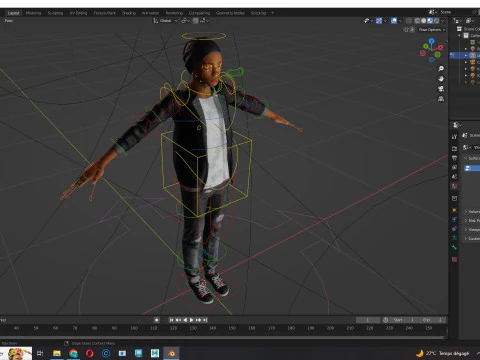Open the properties editor type dropdown

pyautogui.click(x=457, y=125)
